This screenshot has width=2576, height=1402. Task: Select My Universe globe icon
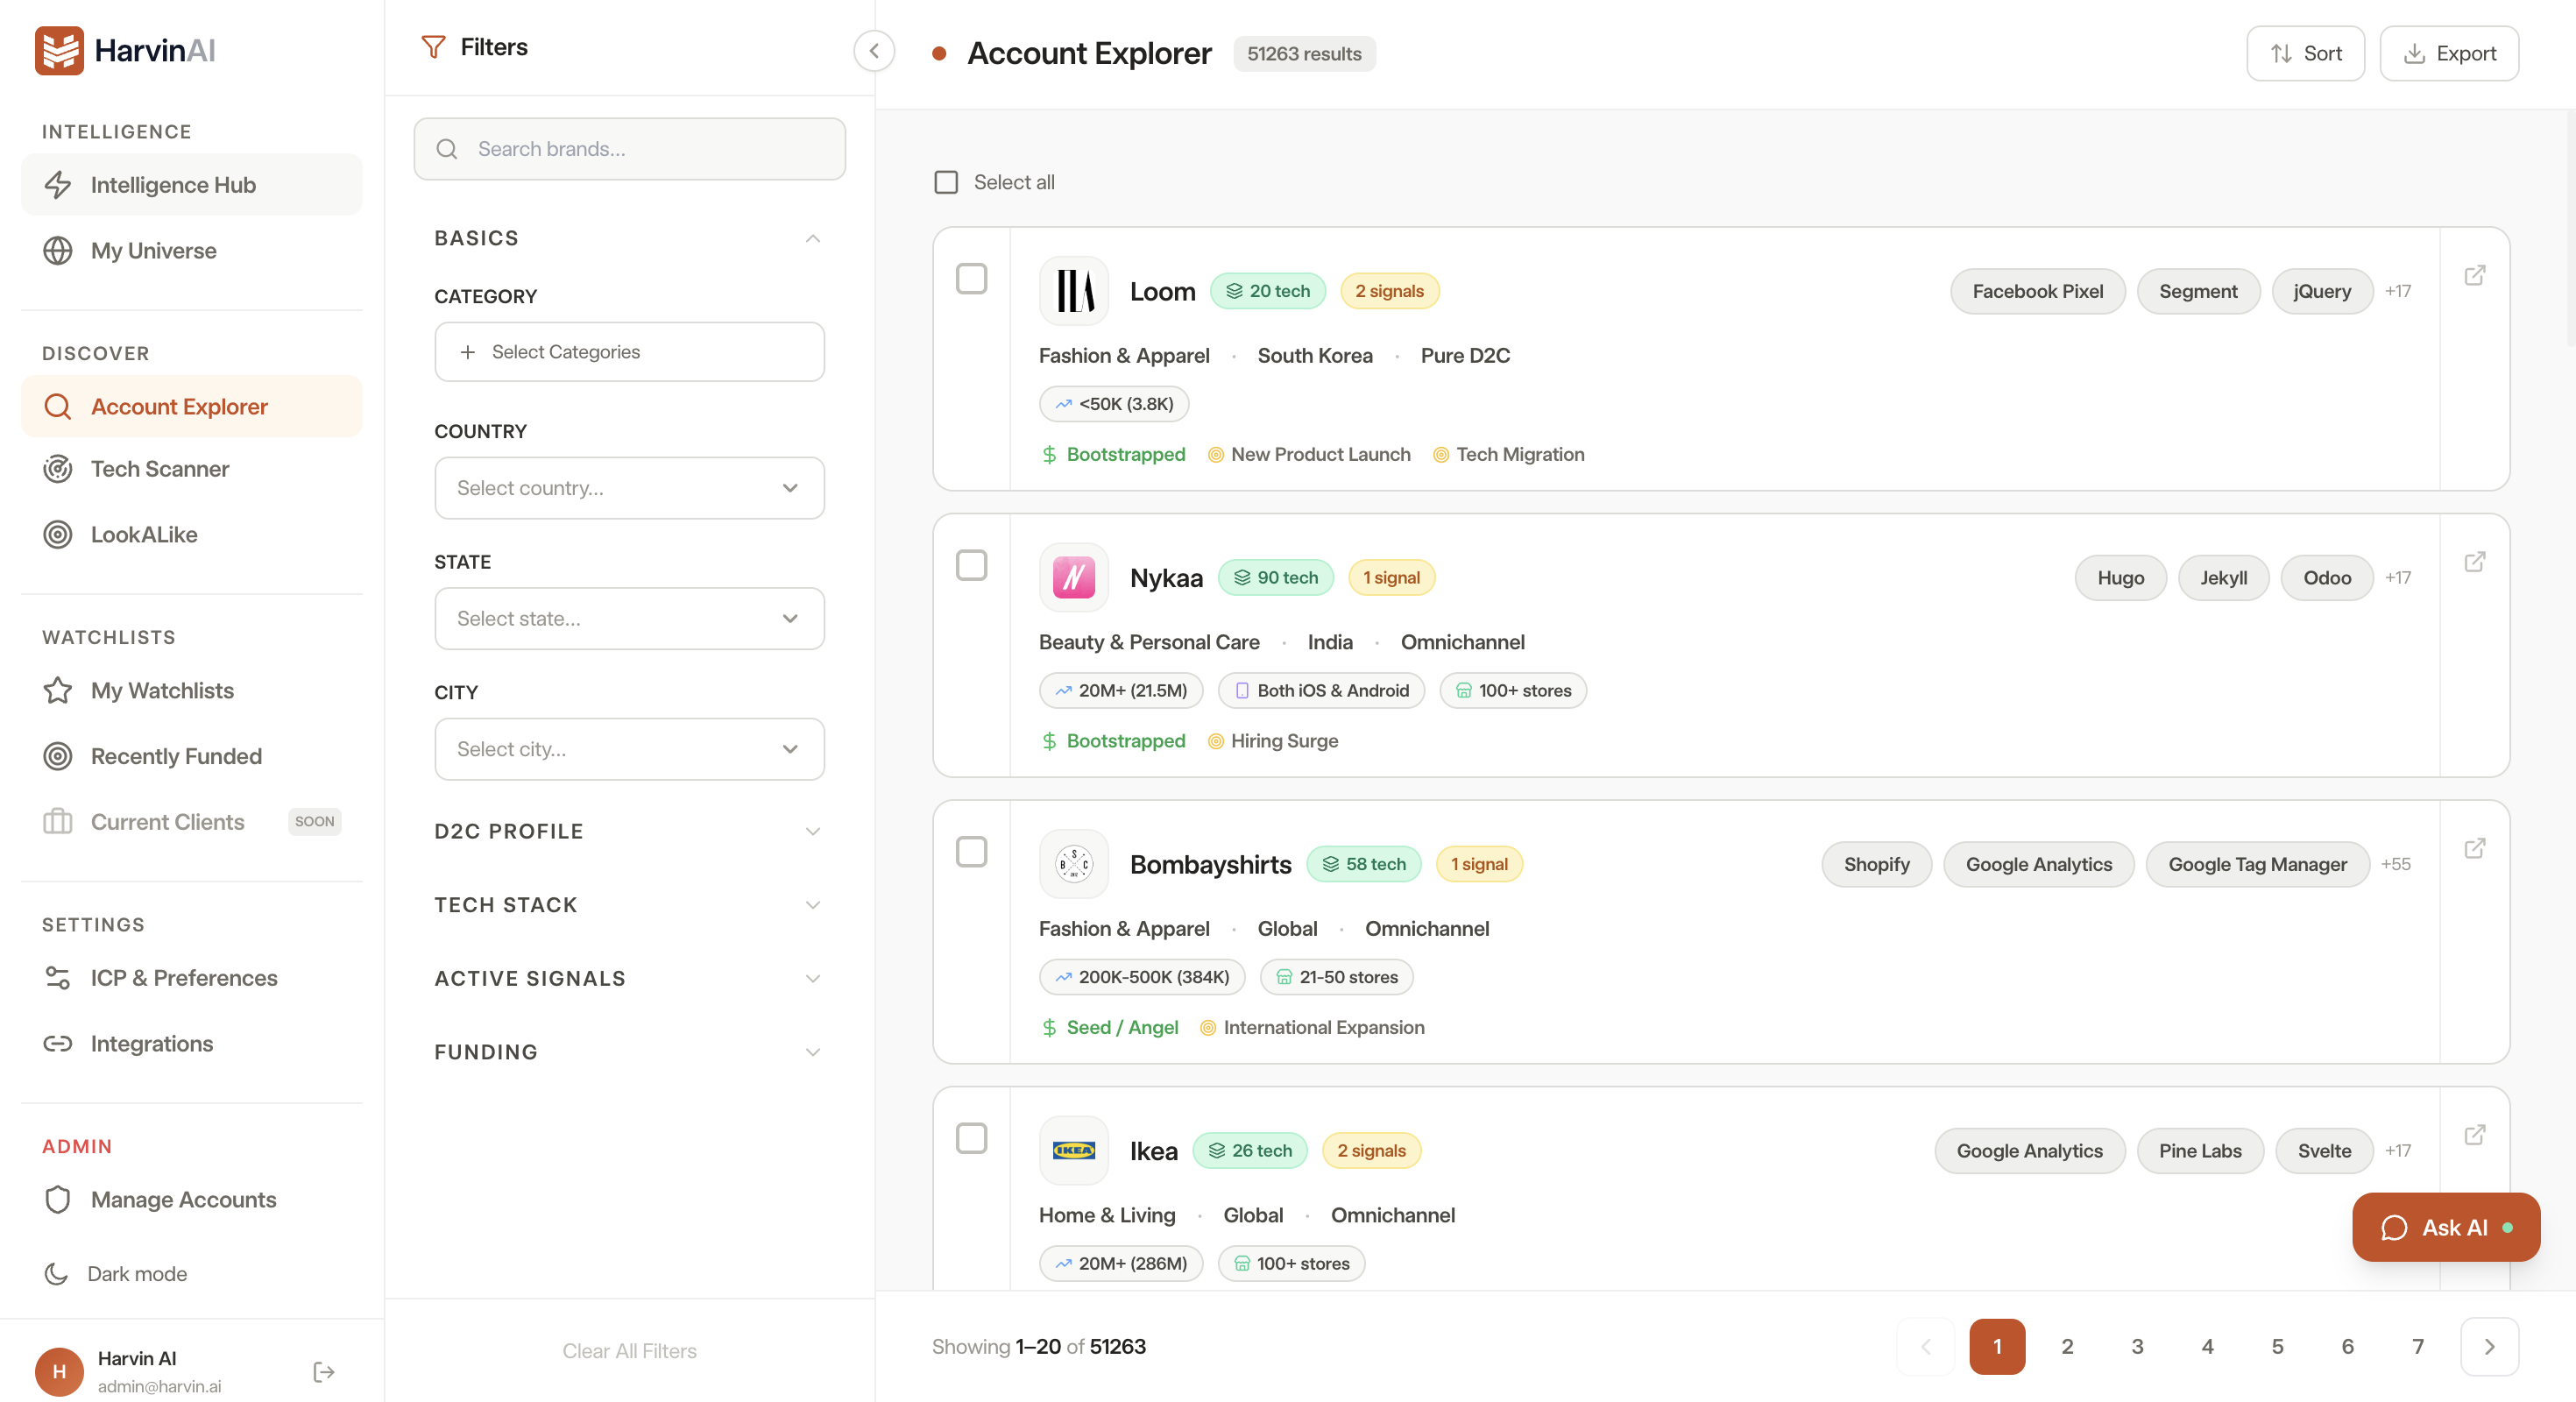pos(57,250)
